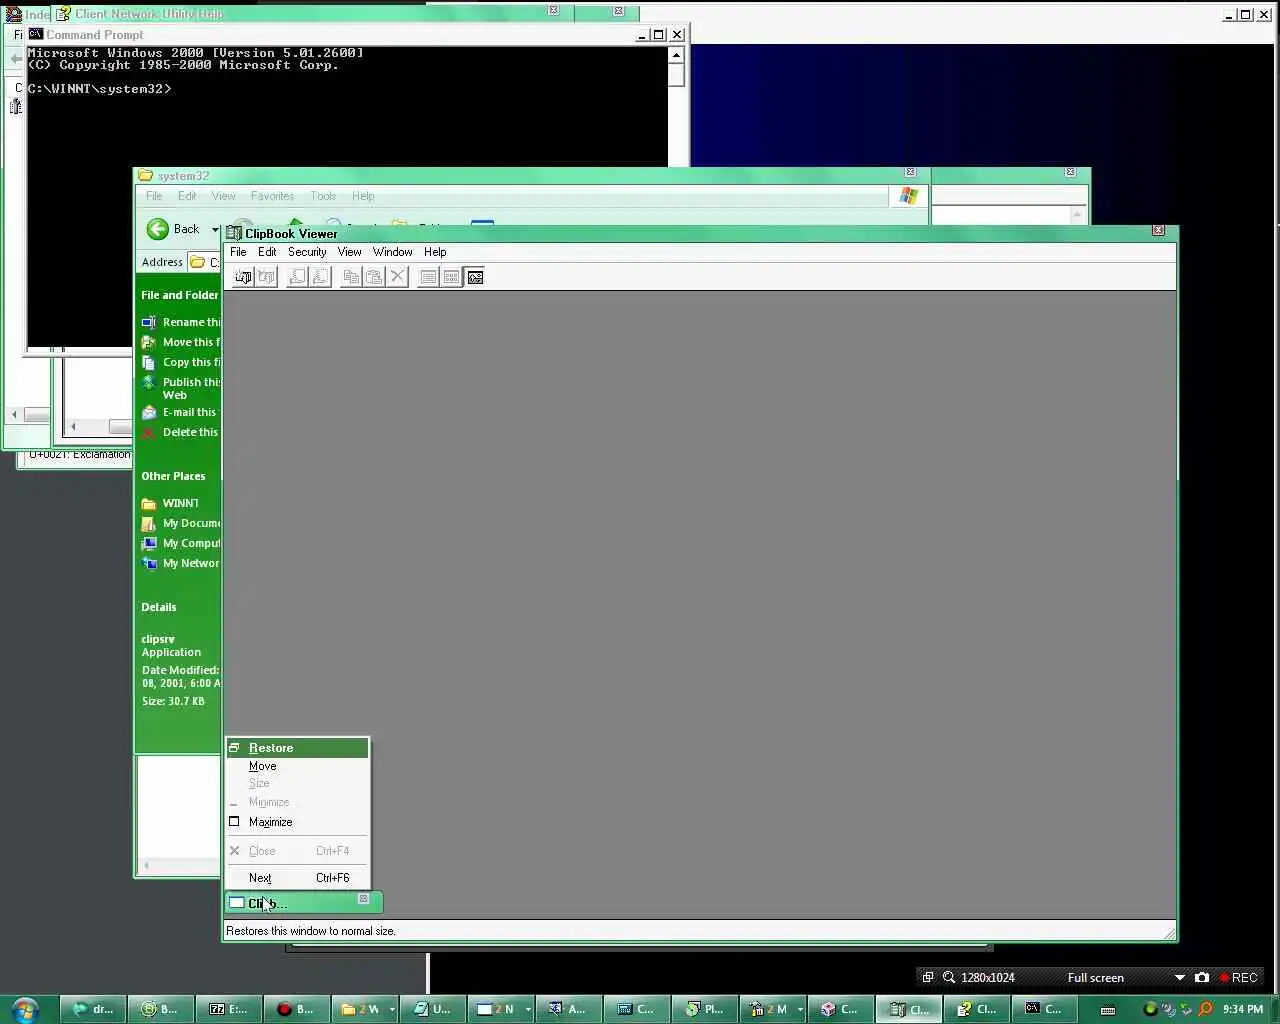Open WINNT folder under Other Places
The image size is (1280, 1024).
tap(180, 503)
